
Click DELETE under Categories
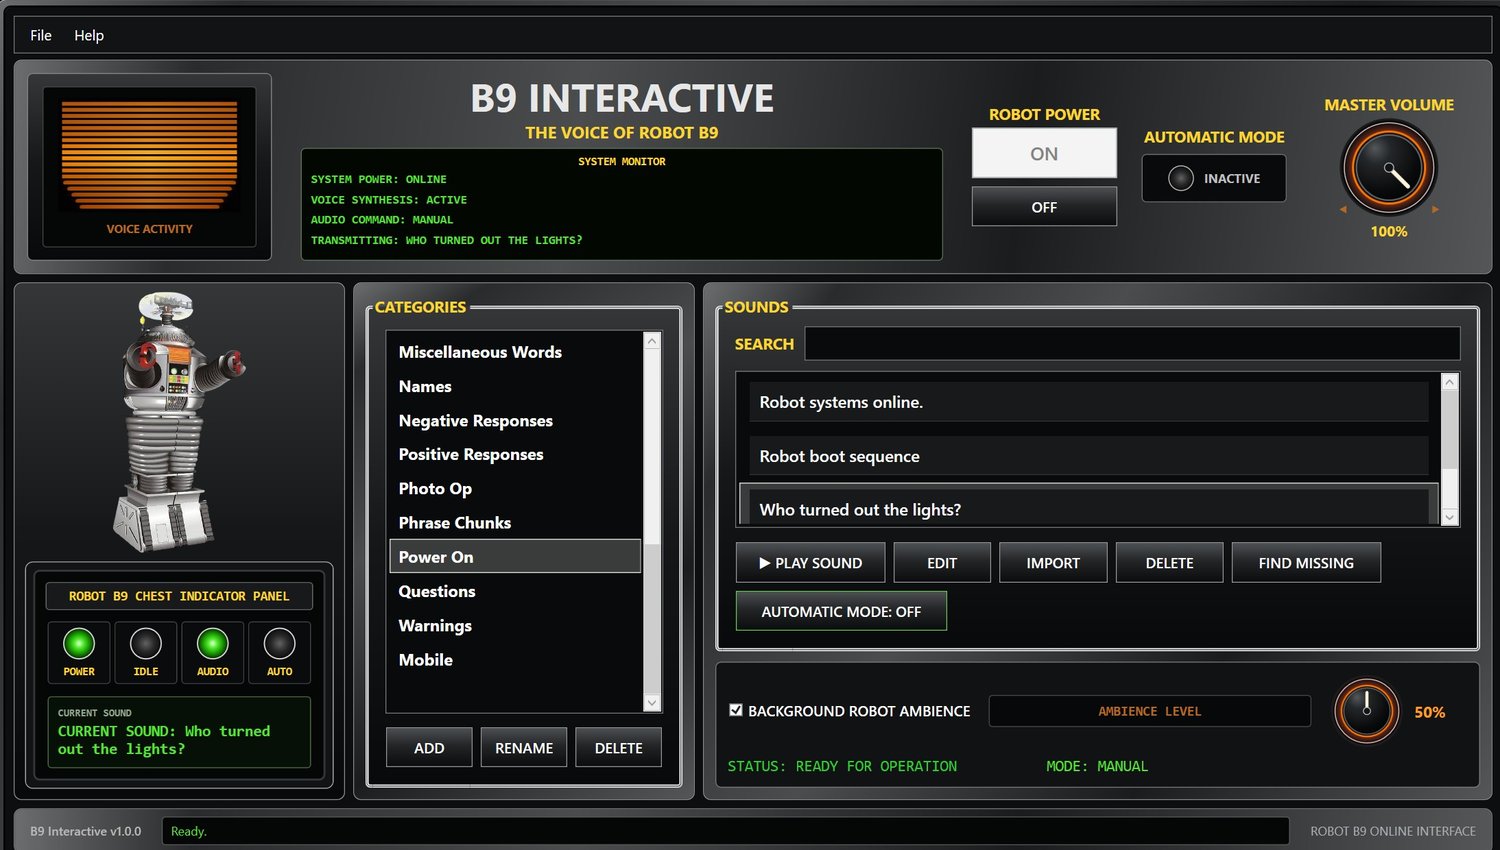[x=619, y=748]
